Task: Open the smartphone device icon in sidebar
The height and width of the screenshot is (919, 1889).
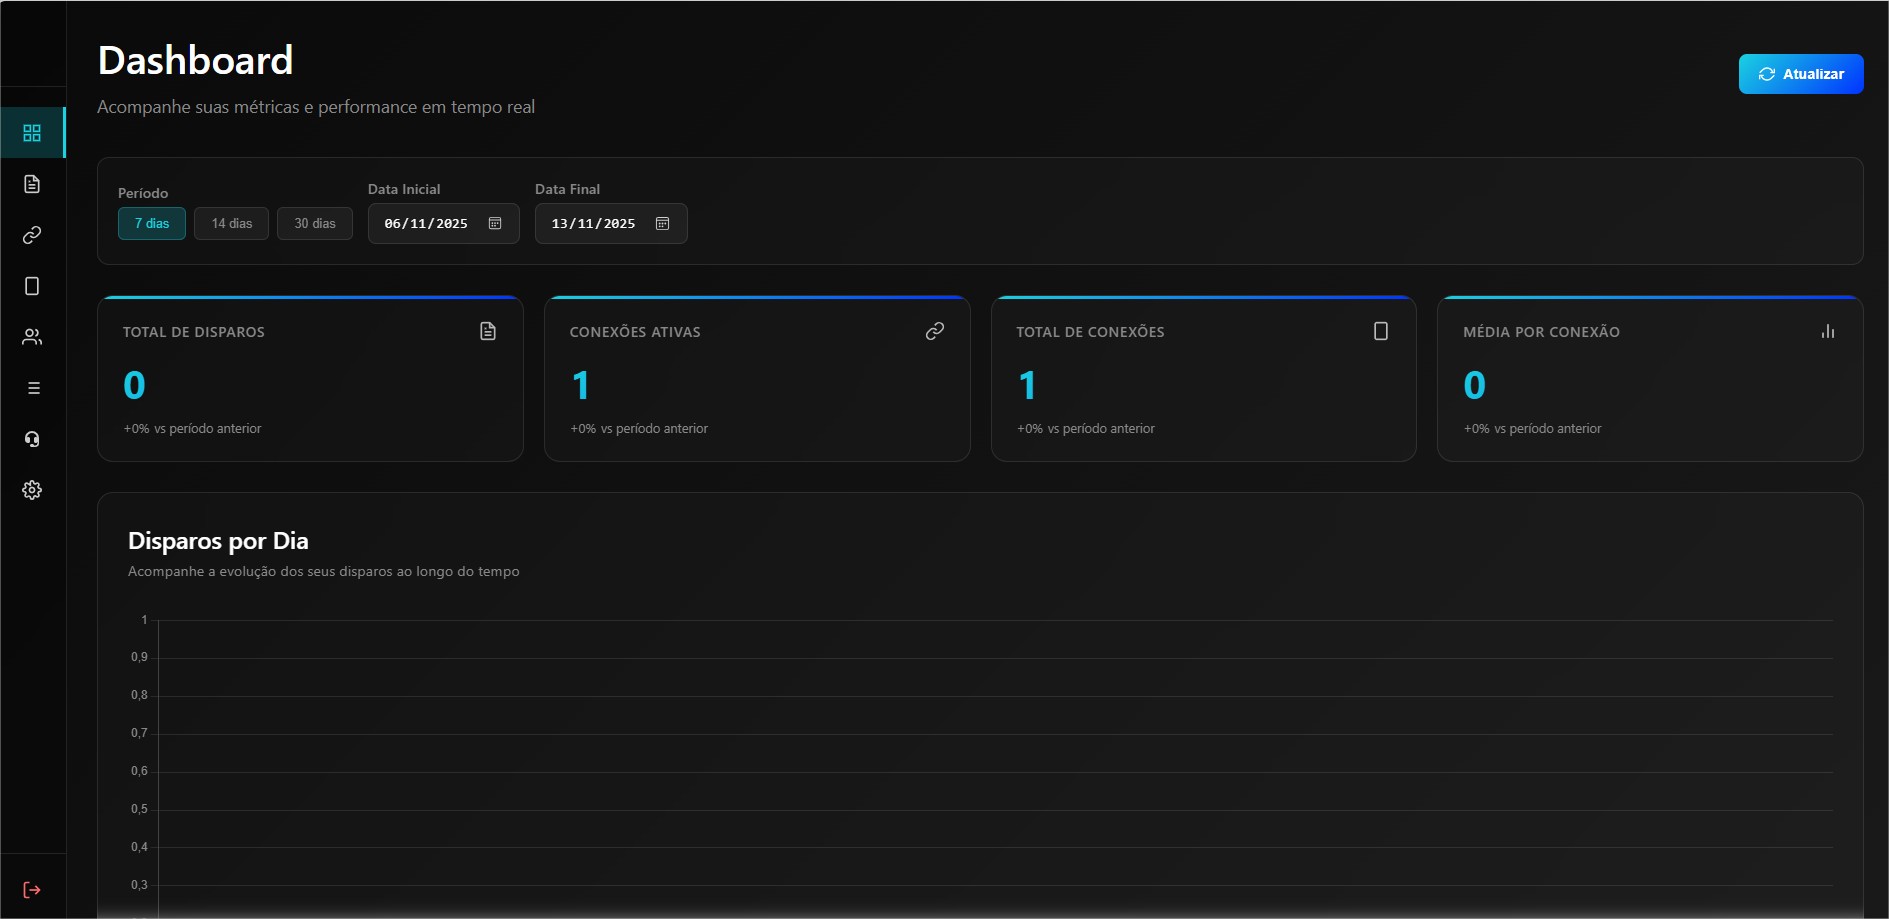Action: tap(32, 286)
